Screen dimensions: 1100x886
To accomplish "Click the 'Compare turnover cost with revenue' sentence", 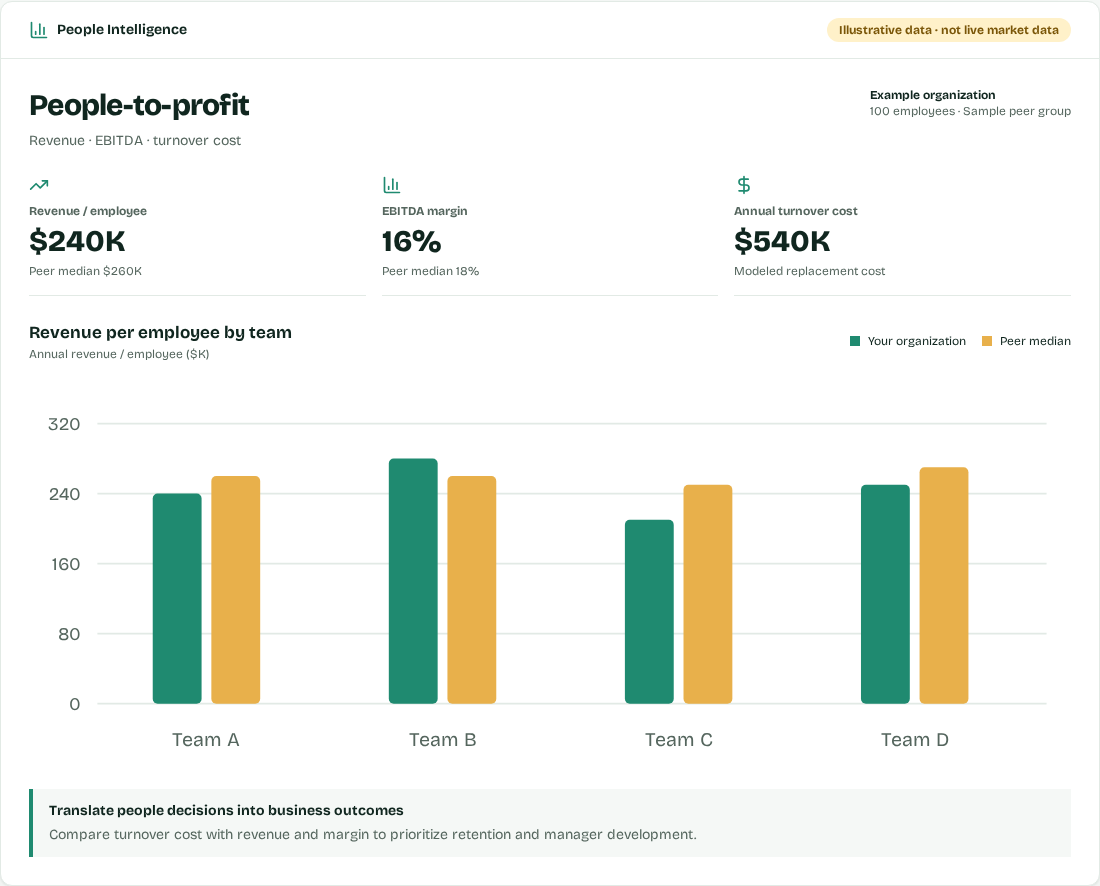I will tap(373, 835).
